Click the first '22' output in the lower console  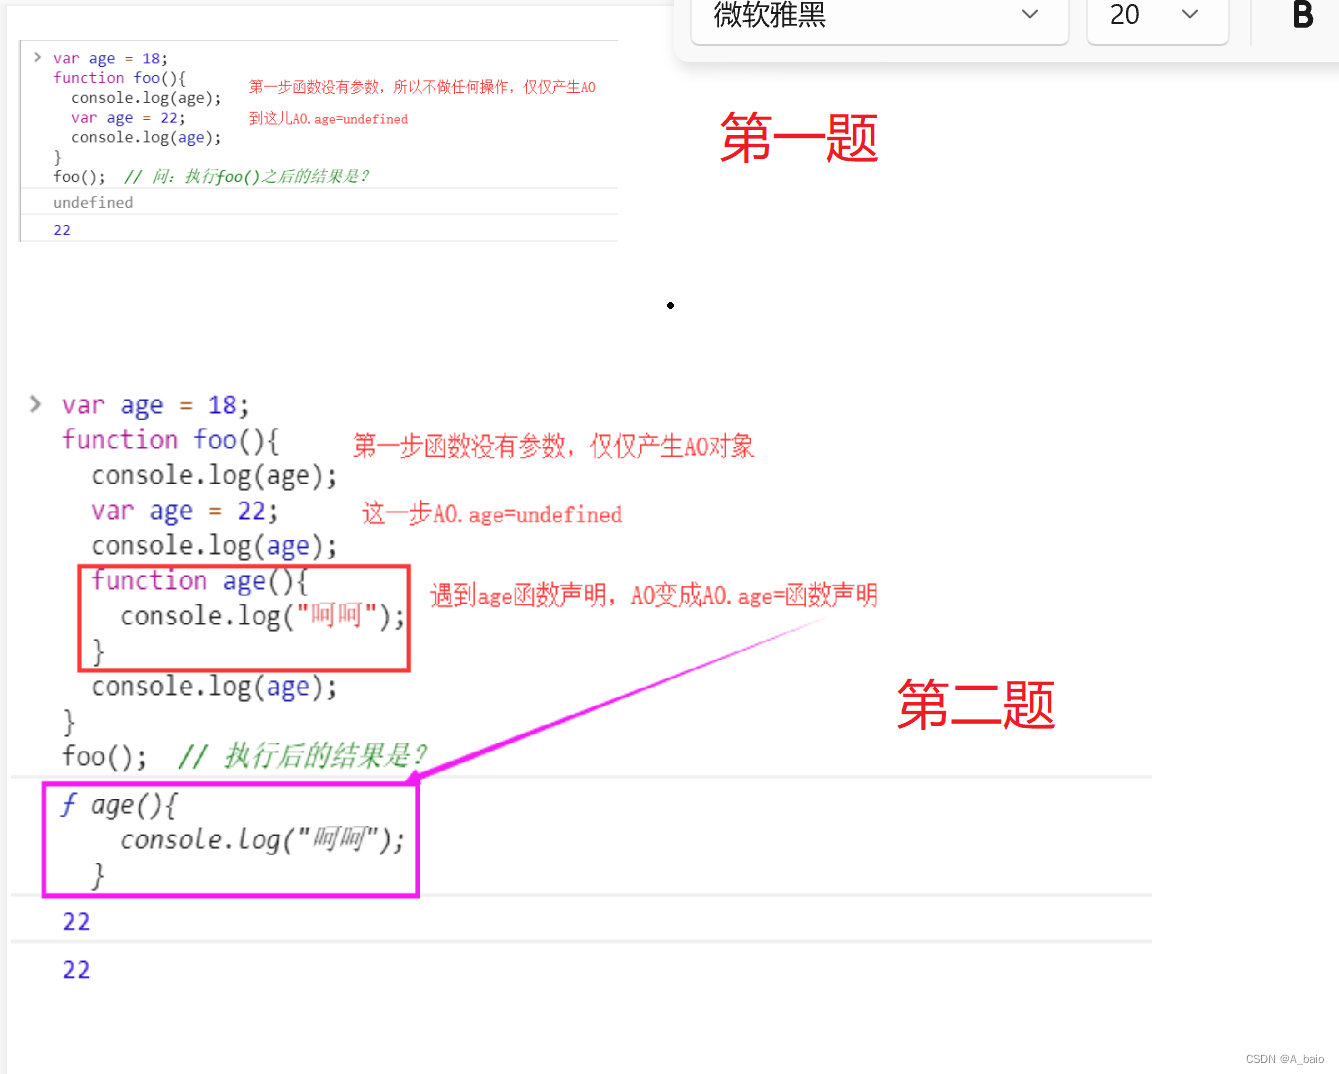pos(77,922)
